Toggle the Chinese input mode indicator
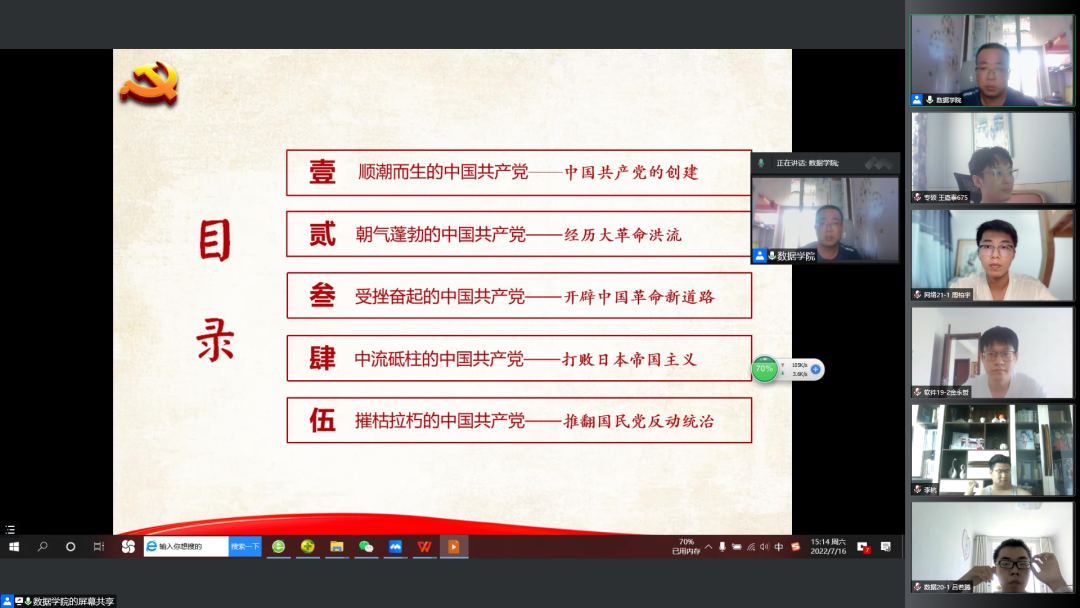This screenshot has height=608, width=1080. 779,547
